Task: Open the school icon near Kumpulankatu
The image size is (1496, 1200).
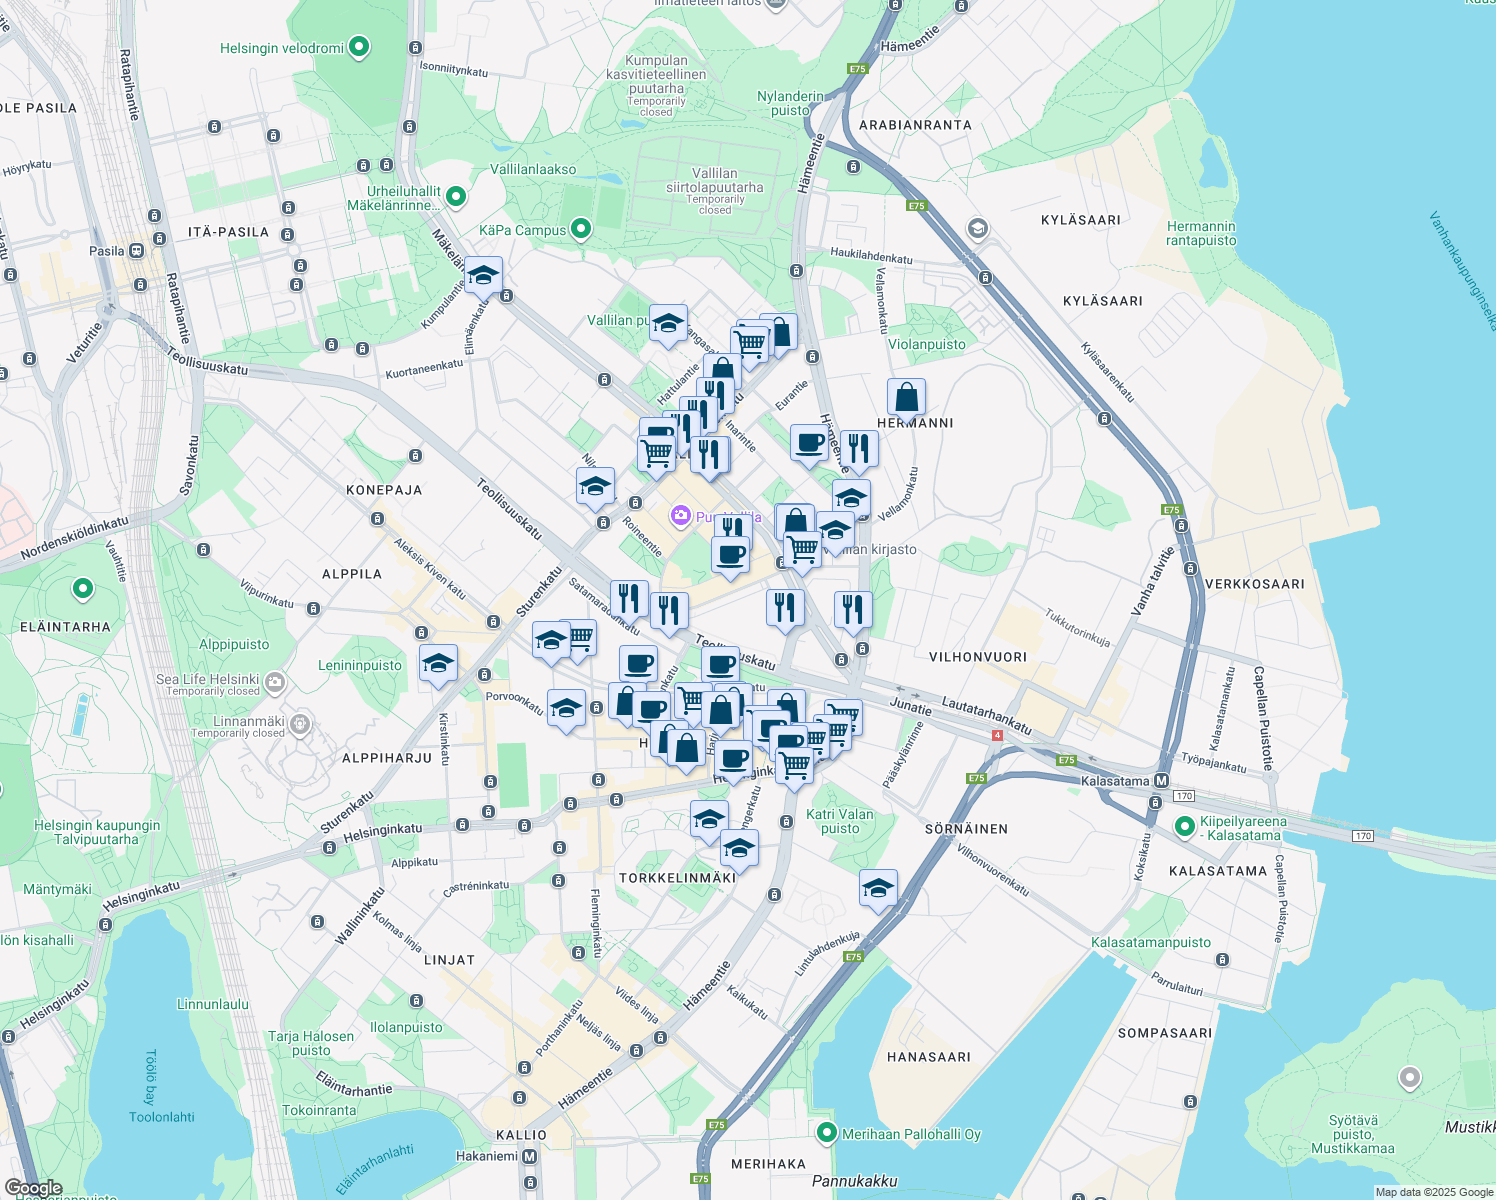Action: point(483,273)
